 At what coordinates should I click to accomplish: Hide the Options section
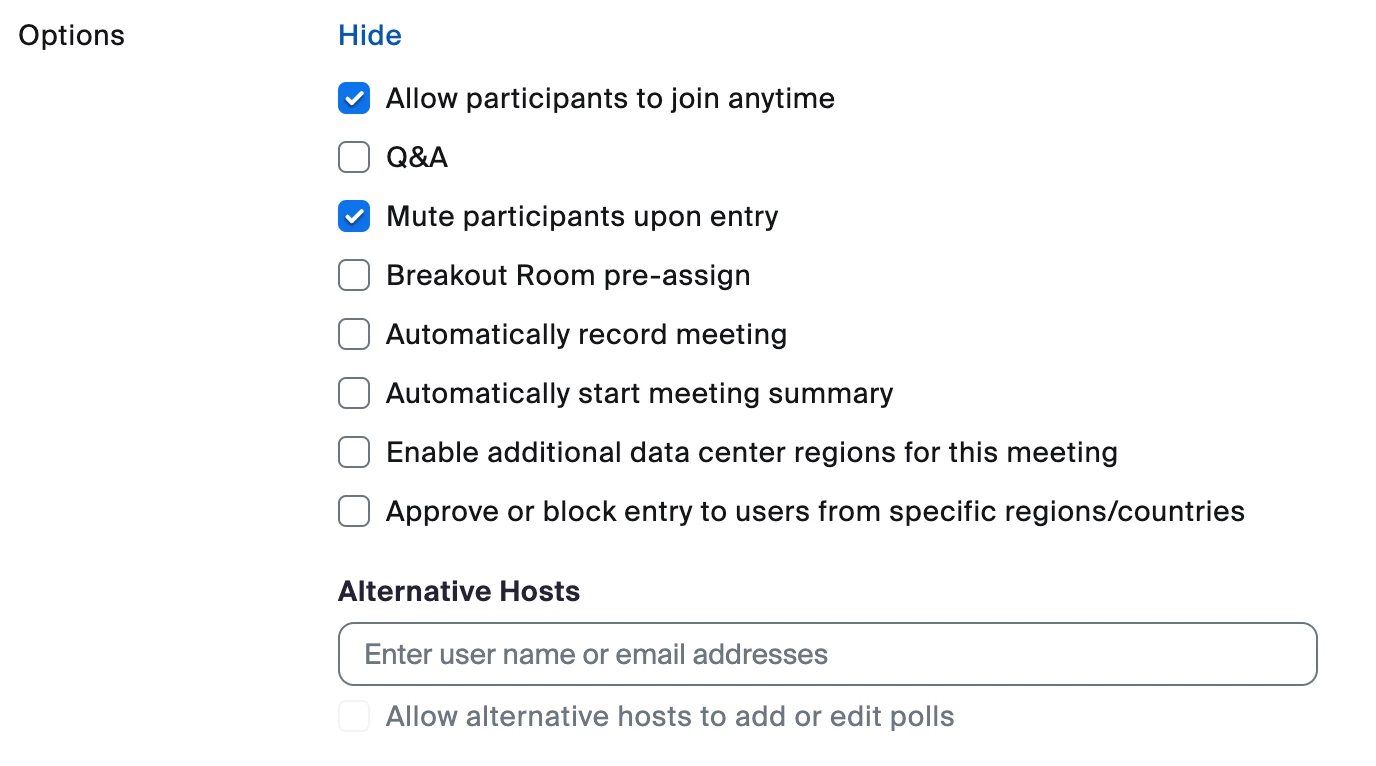(370, 36)
